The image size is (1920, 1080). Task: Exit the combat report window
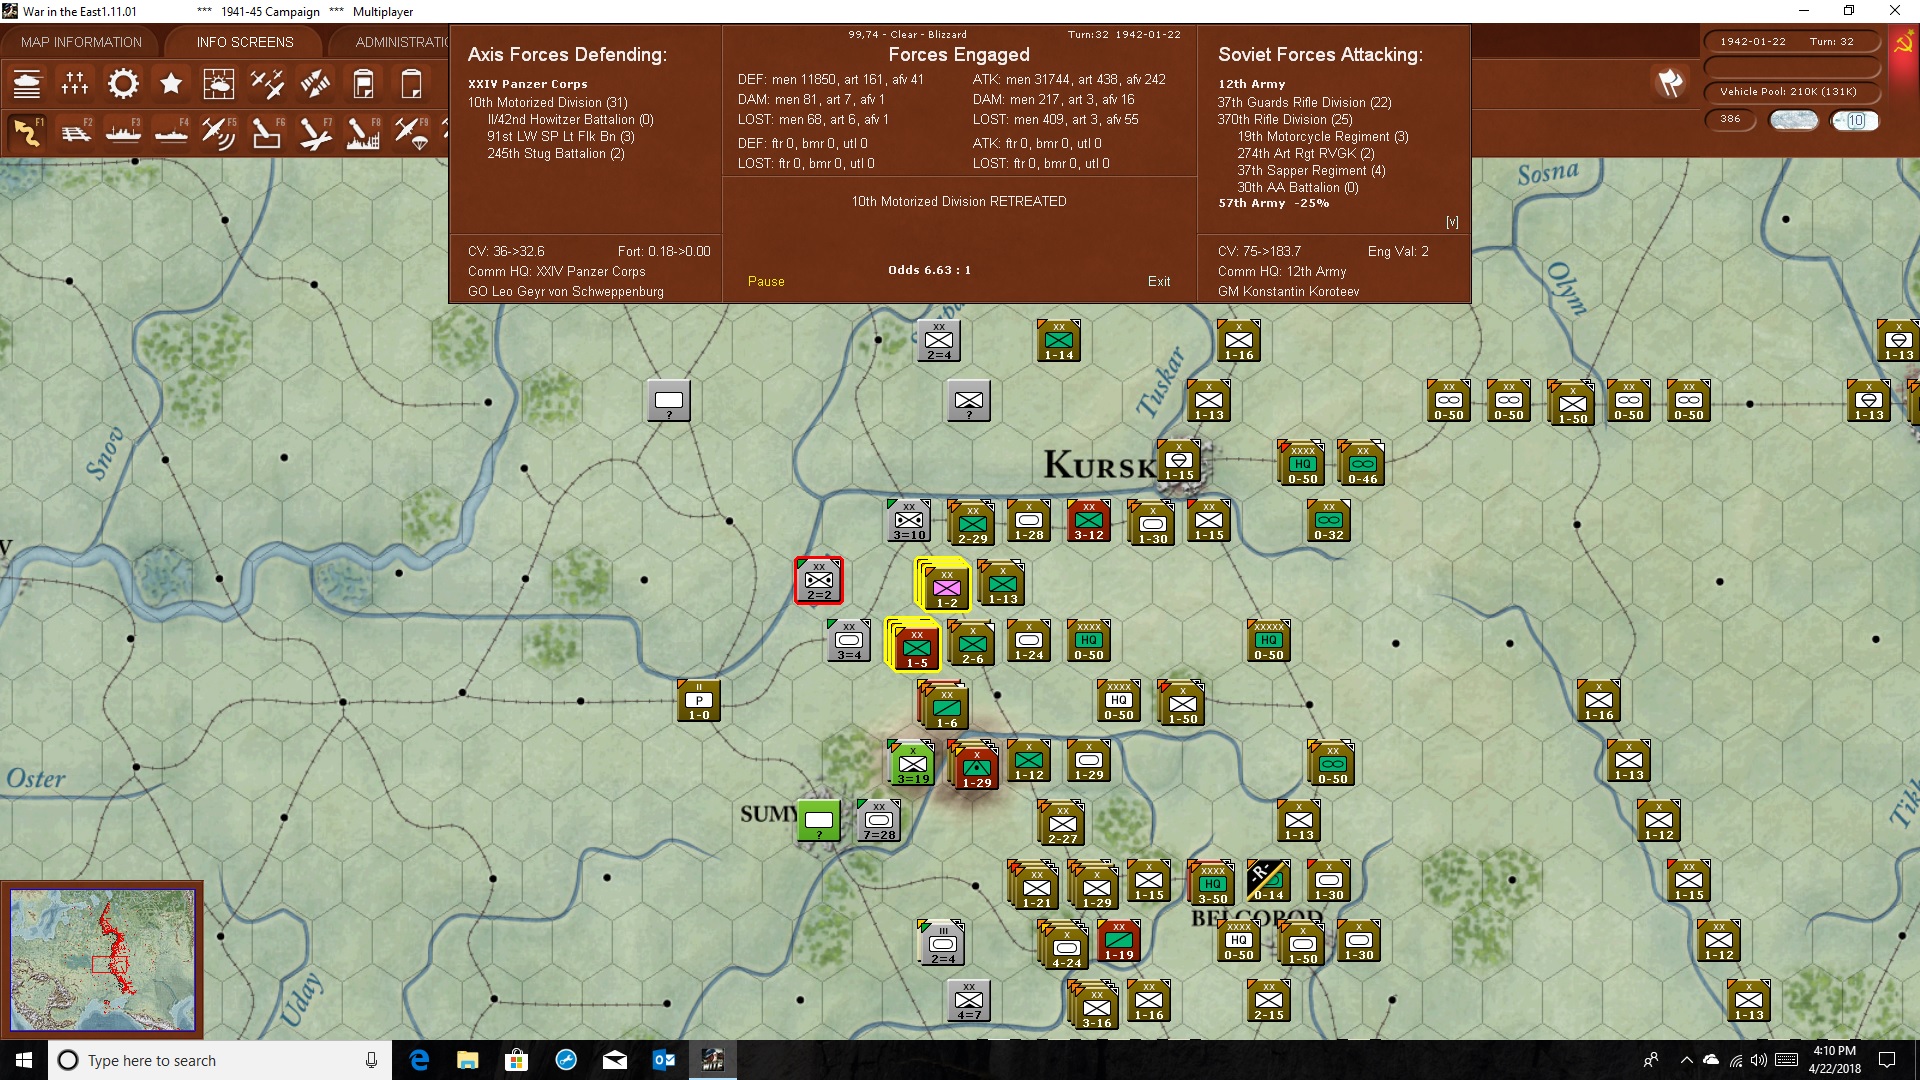click(x=1159, y=282)
